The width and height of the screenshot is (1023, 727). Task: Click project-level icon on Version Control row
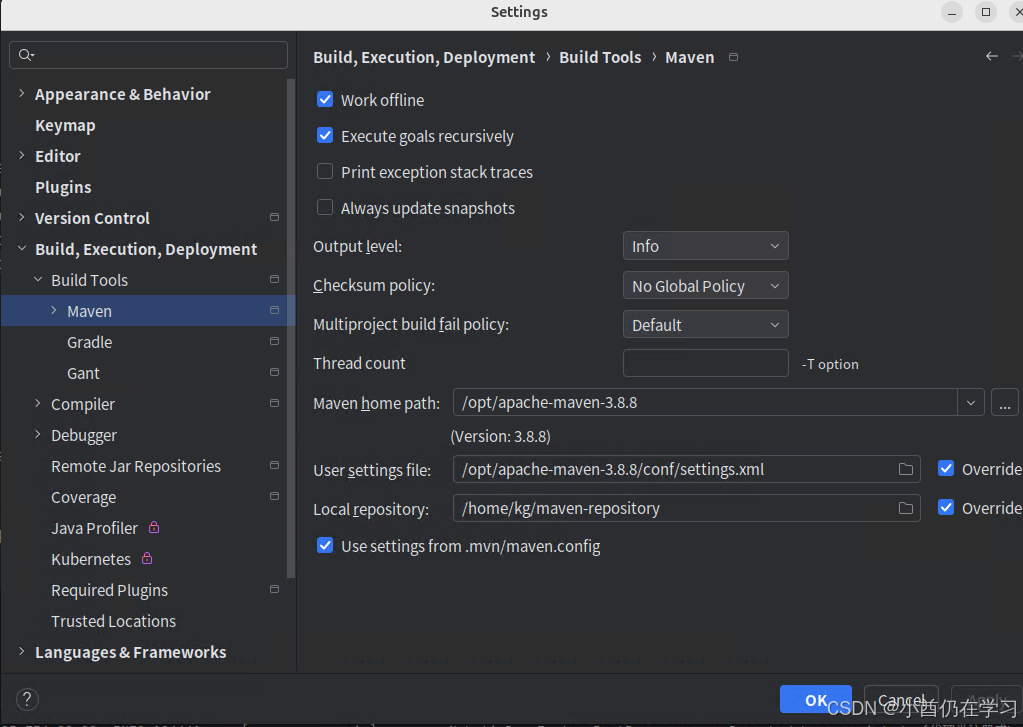click(x=275, y=217)
